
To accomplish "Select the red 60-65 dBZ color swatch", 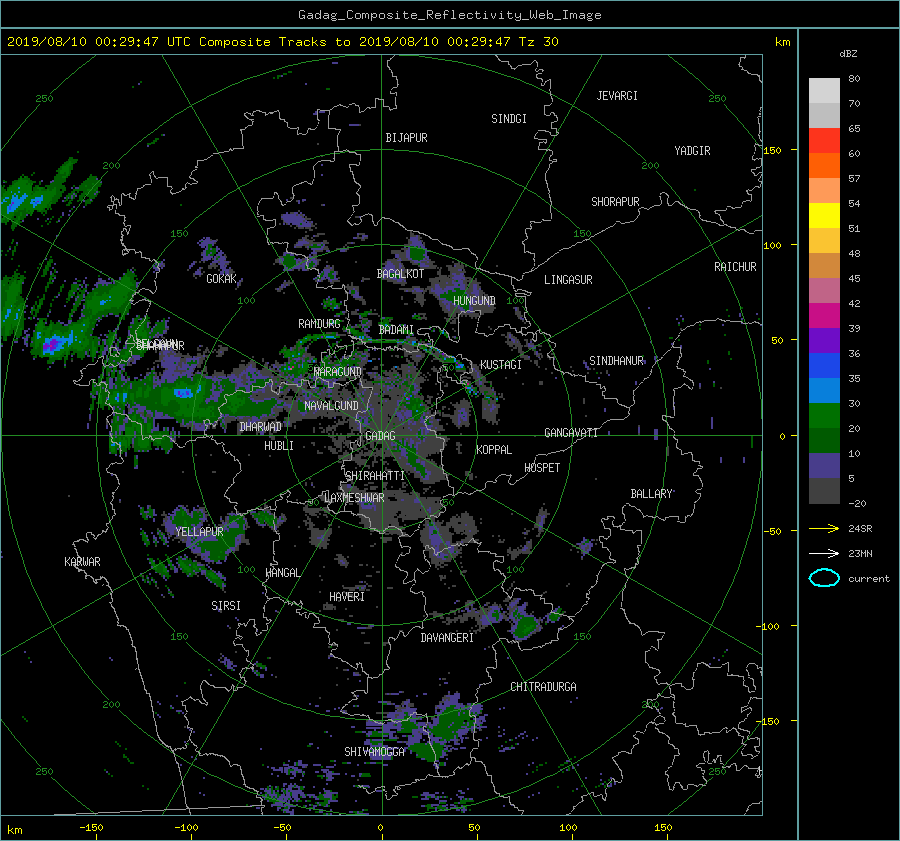I will (x=824, y=140).
